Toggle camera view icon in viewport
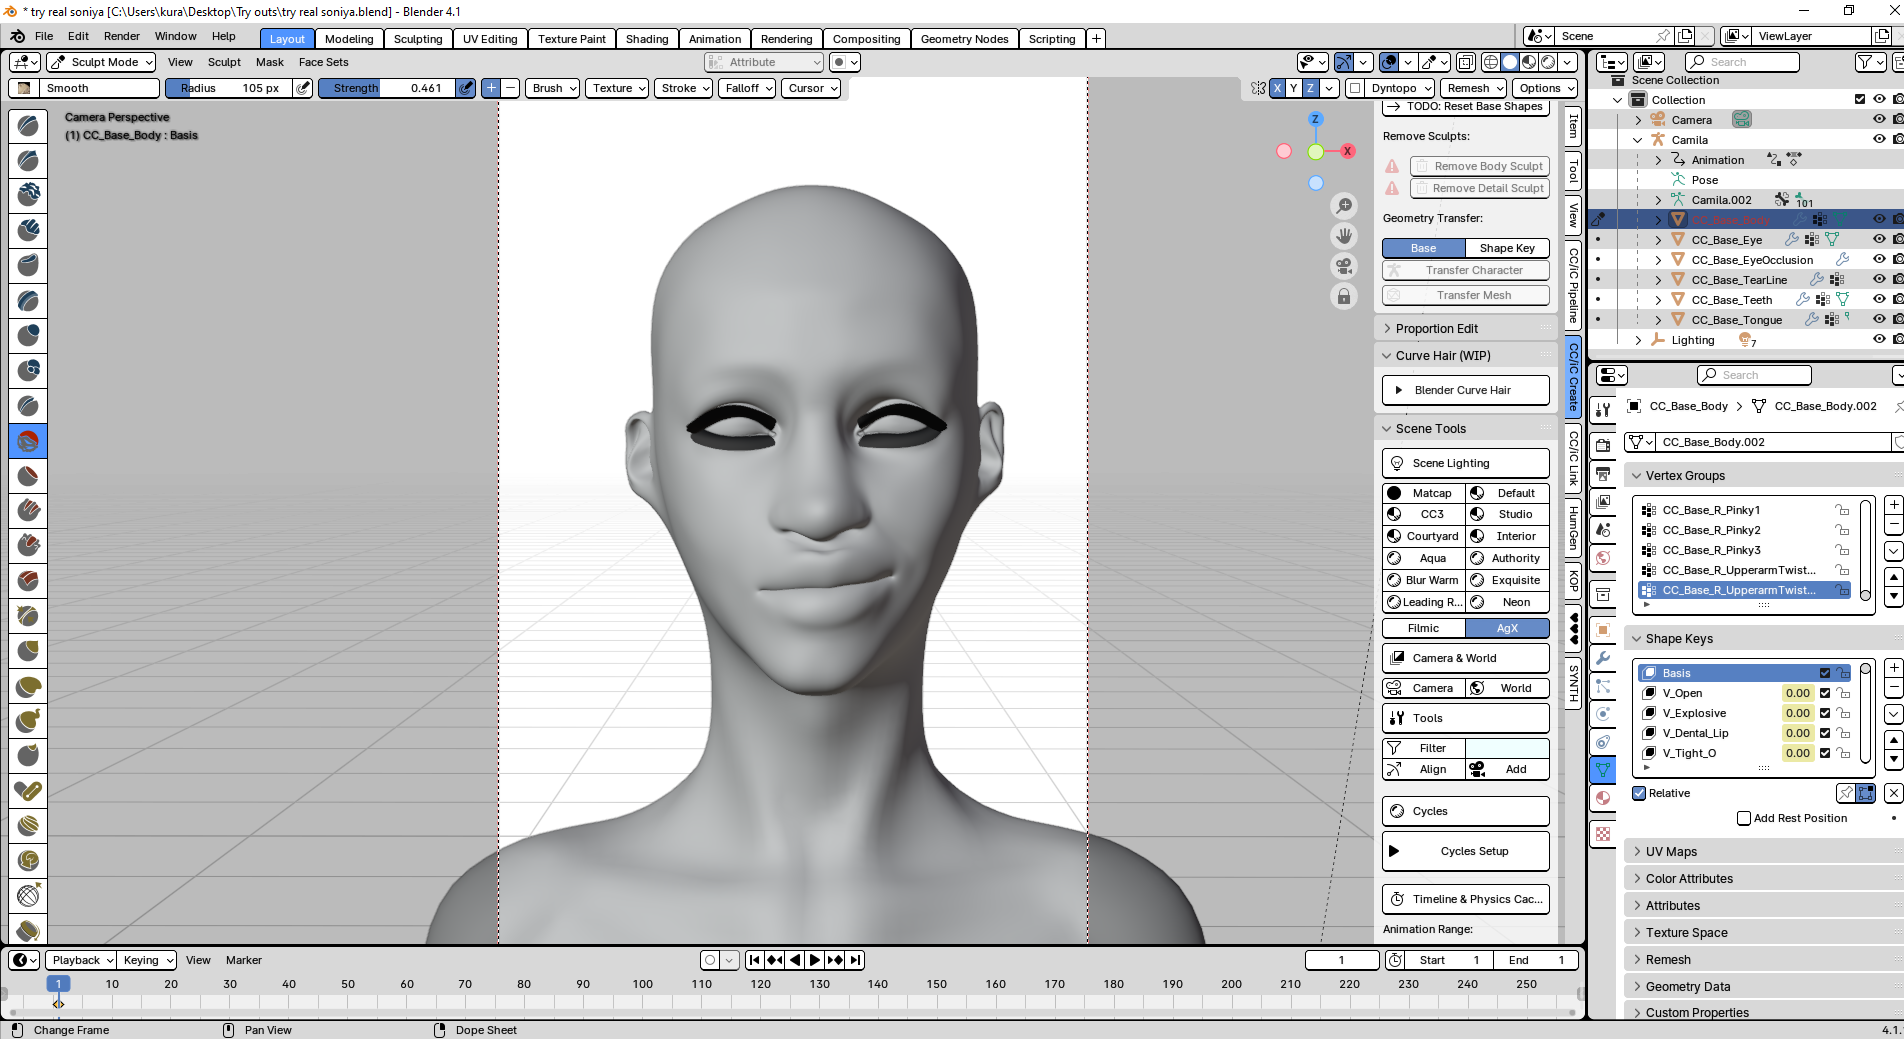Viewport: 1904px width, 1039px height. click(1344, 266)
